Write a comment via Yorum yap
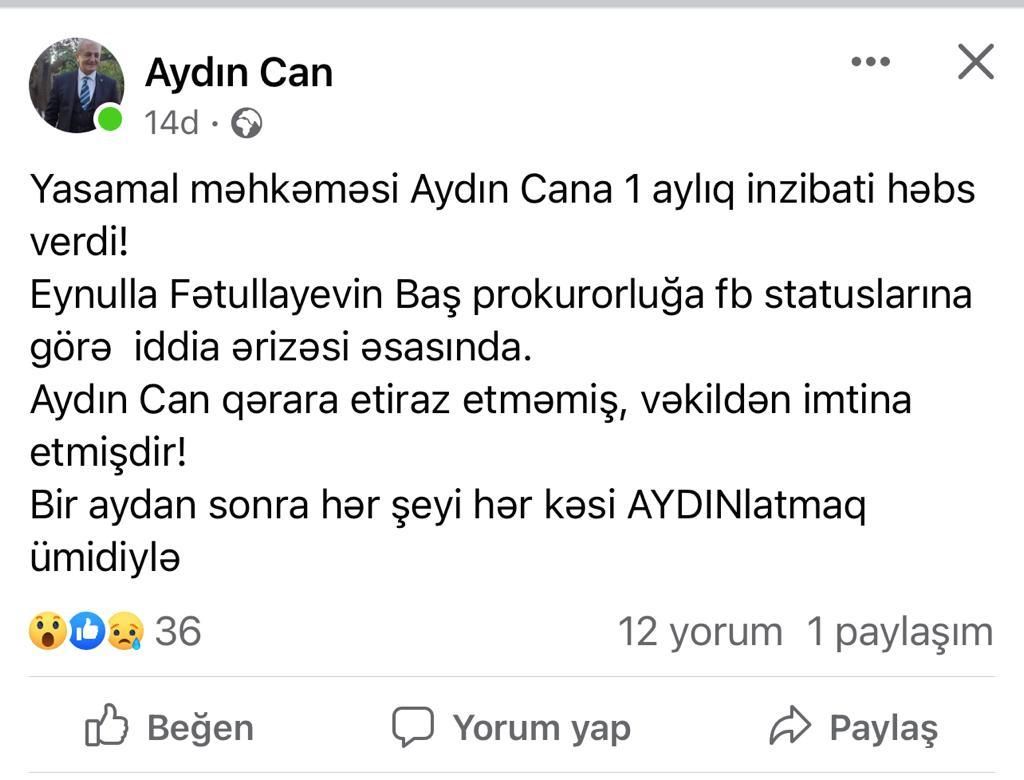The image size is (1024, 780). (511, 727)
